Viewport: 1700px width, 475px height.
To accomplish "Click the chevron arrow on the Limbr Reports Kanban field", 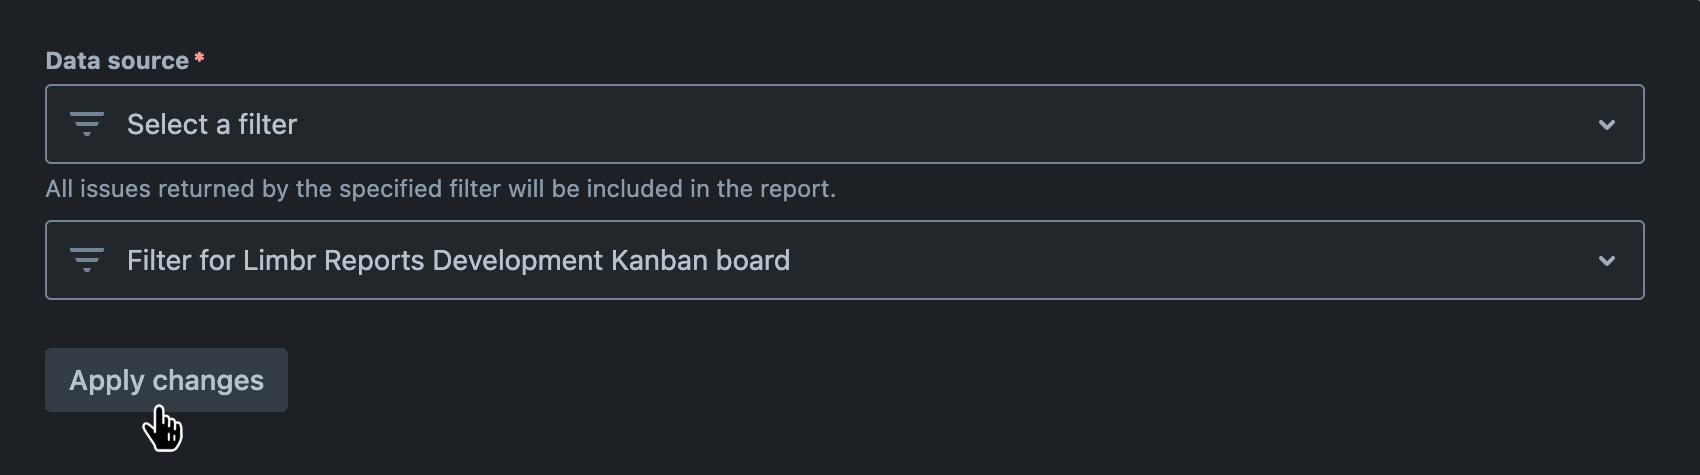I will pos(1606,261).
